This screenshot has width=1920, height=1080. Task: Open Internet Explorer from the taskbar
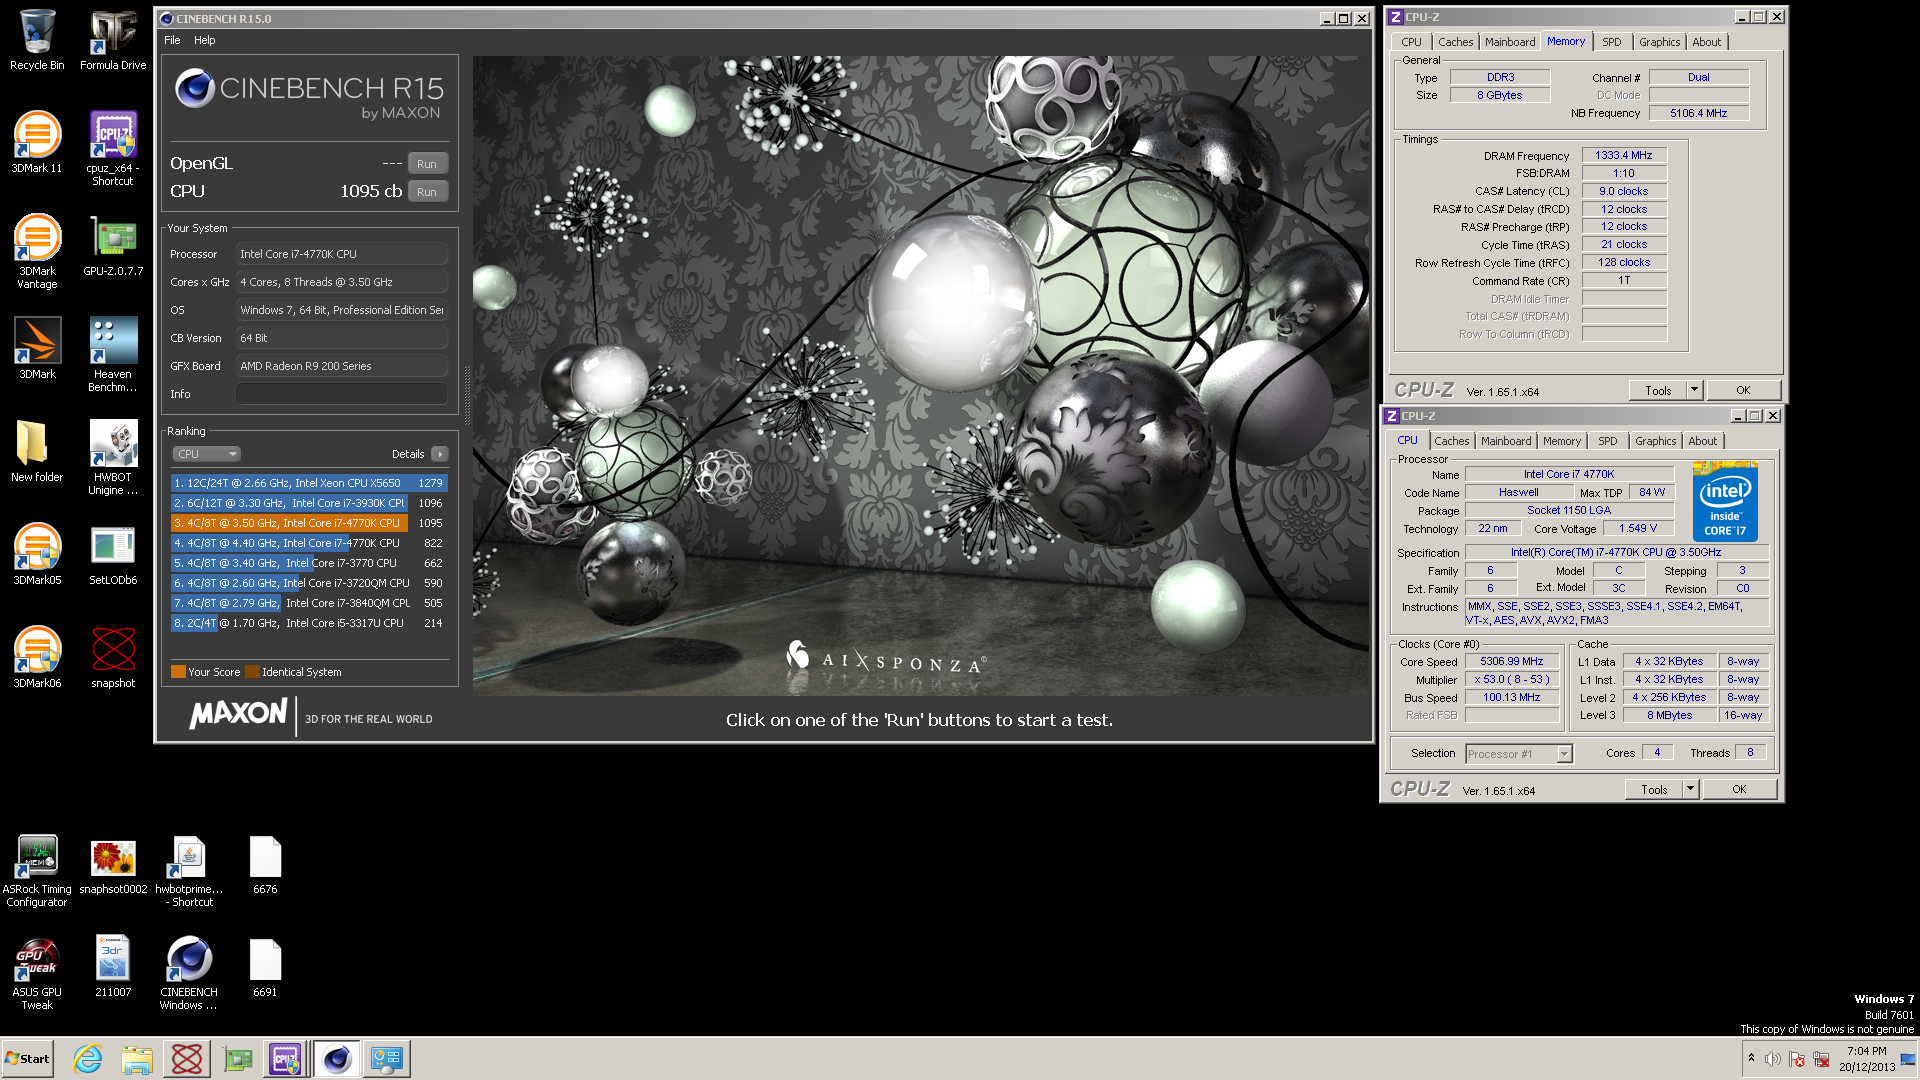point(88,1059)
